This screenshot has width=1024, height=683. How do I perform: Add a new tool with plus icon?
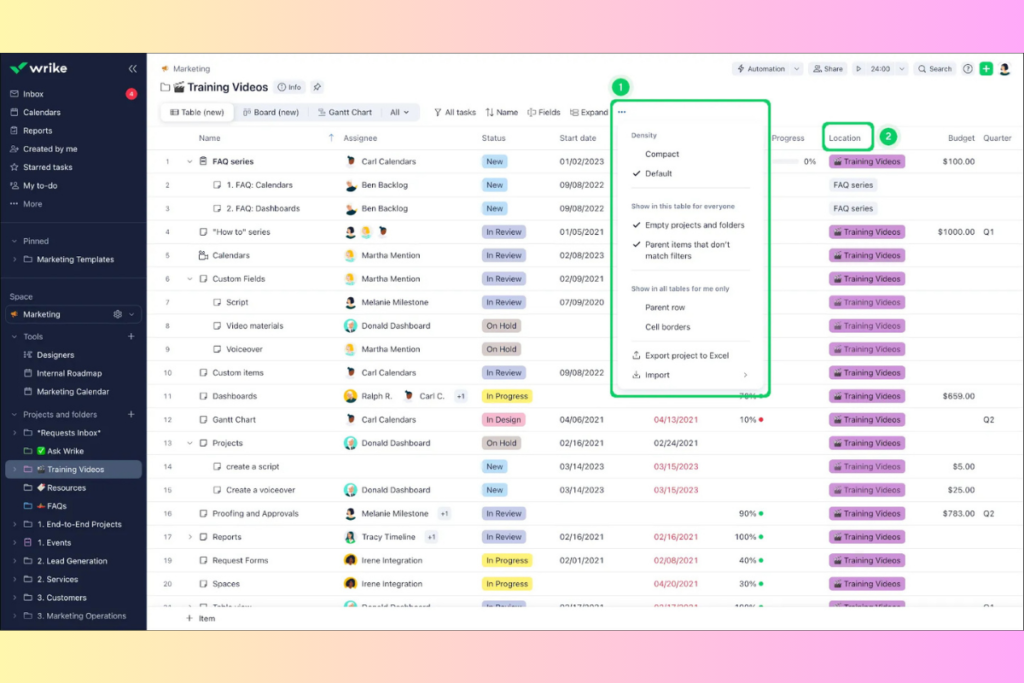[131, 336]
